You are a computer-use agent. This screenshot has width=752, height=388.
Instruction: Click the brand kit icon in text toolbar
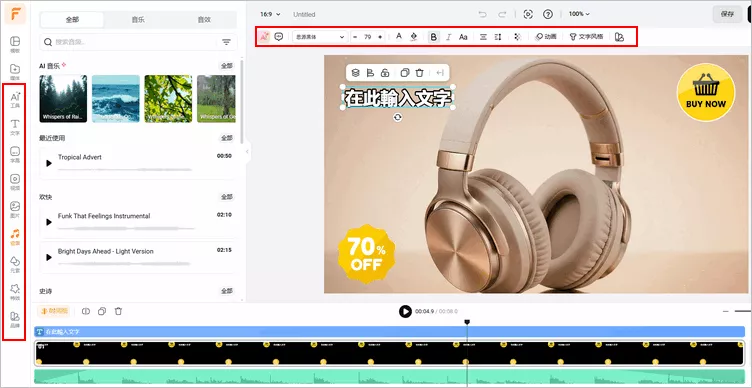(x=619, y=36)
